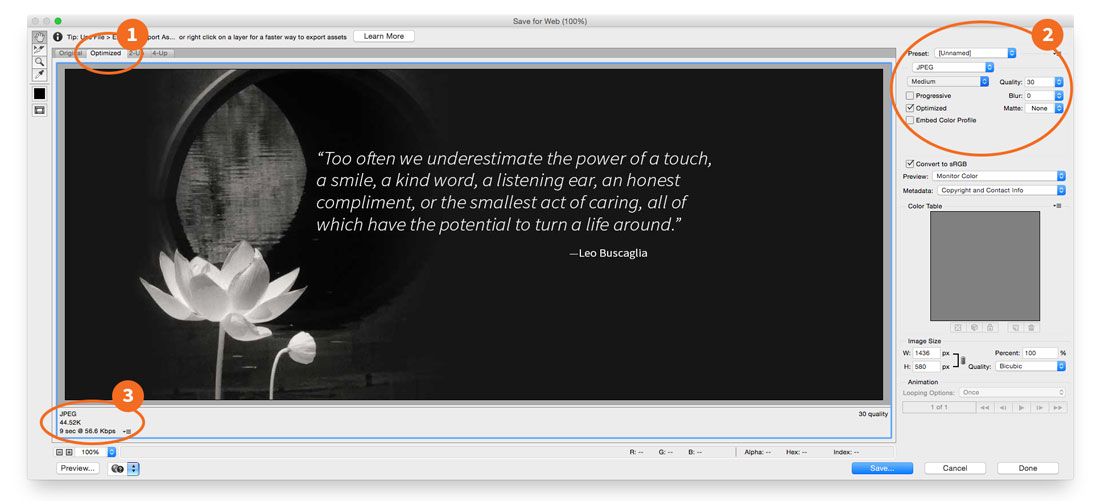Click the Learn More button
Viewport: 1100px width, 501px height.
coord(384,36)
